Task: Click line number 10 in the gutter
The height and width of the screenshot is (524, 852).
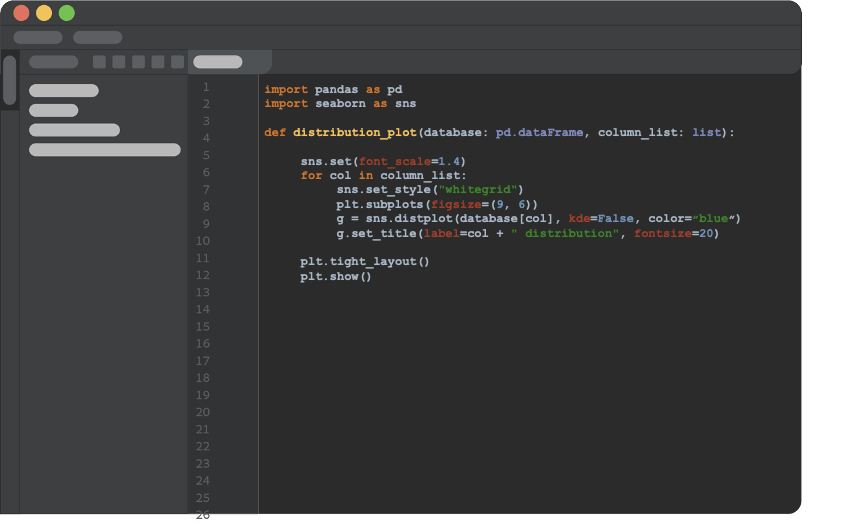Action: (203, 241)
